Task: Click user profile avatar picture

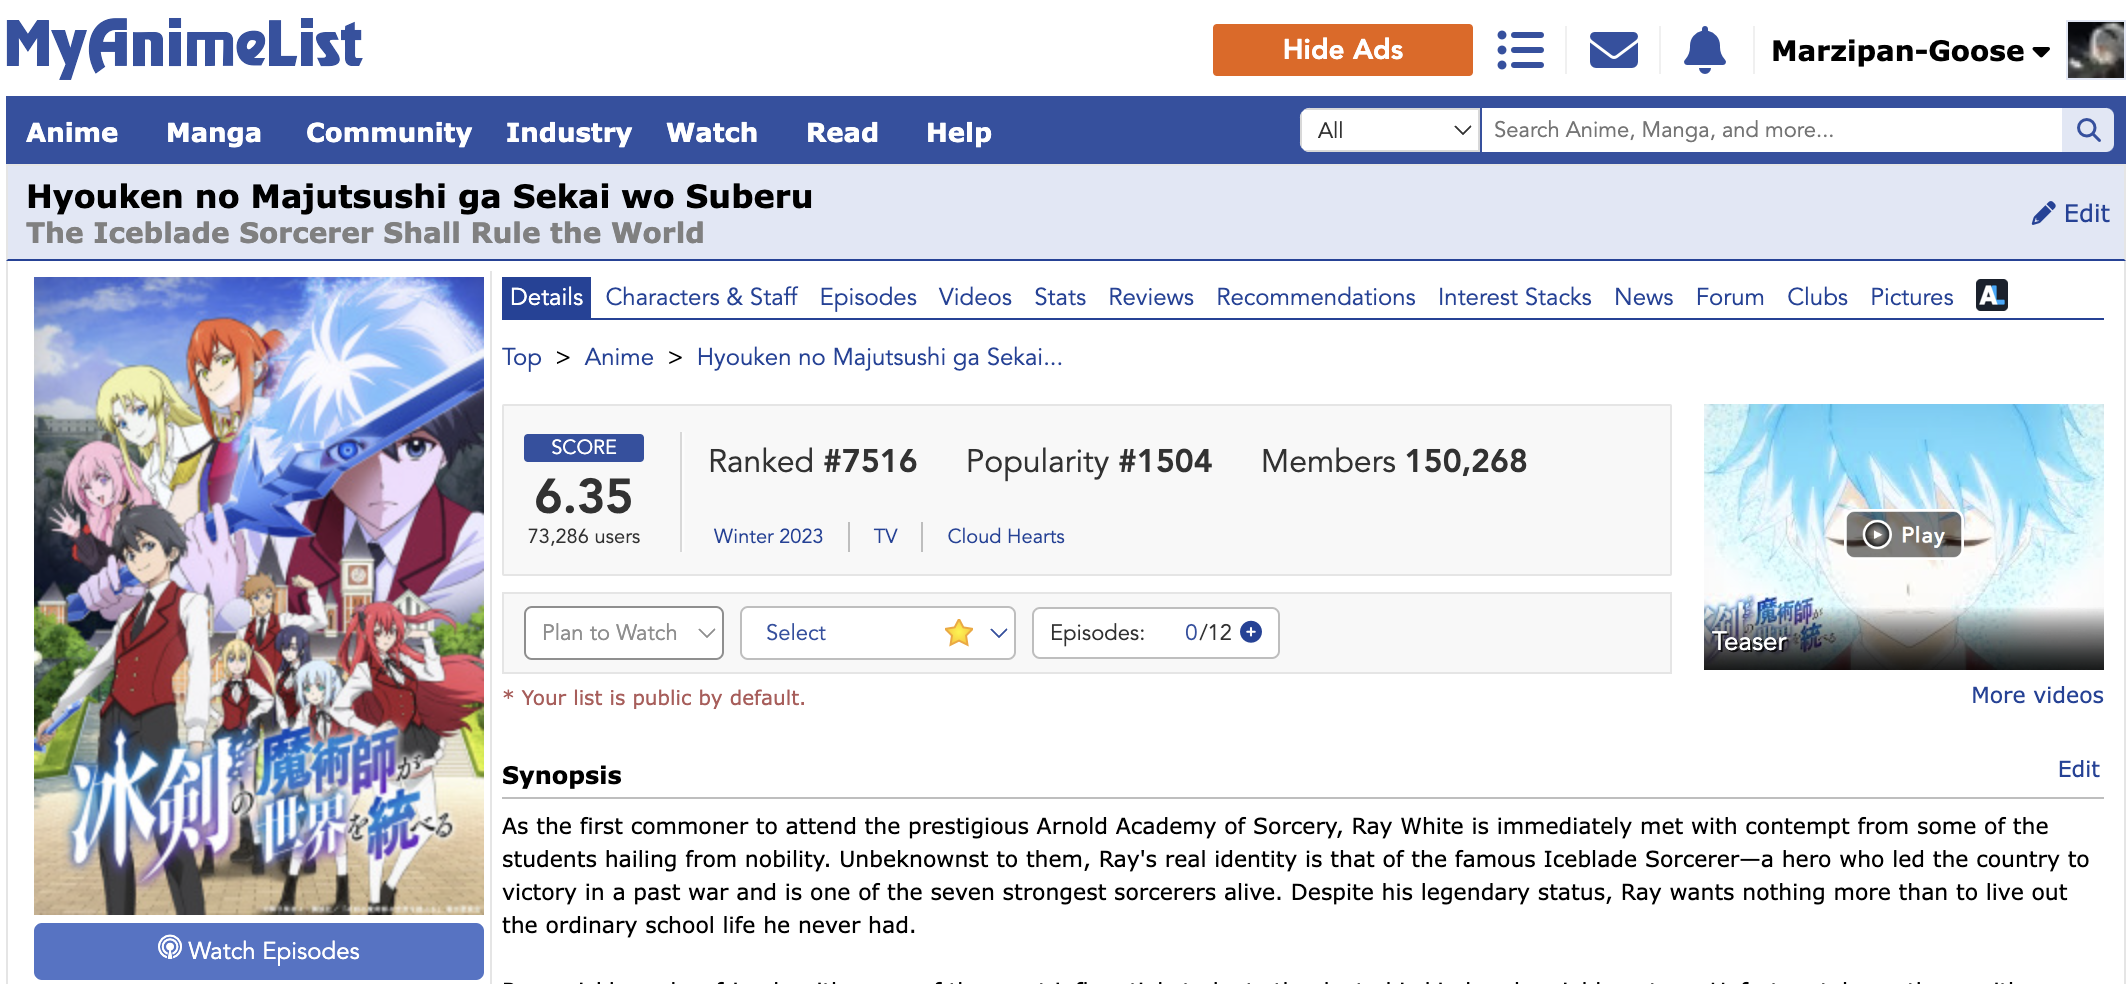Action: (x=2094, y=50)
